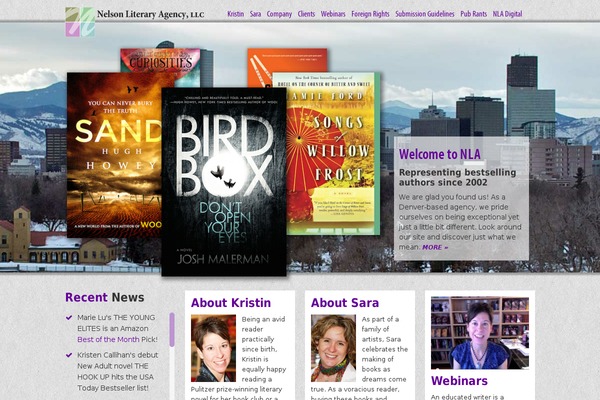The image size is (600, 400).
Task: Open the Kristin menu item
Action: 235,14
